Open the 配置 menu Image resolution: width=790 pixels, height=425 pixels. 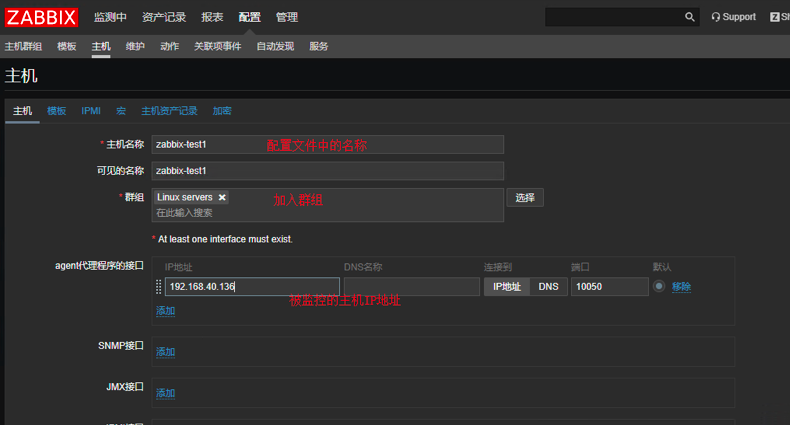point(249,17)
